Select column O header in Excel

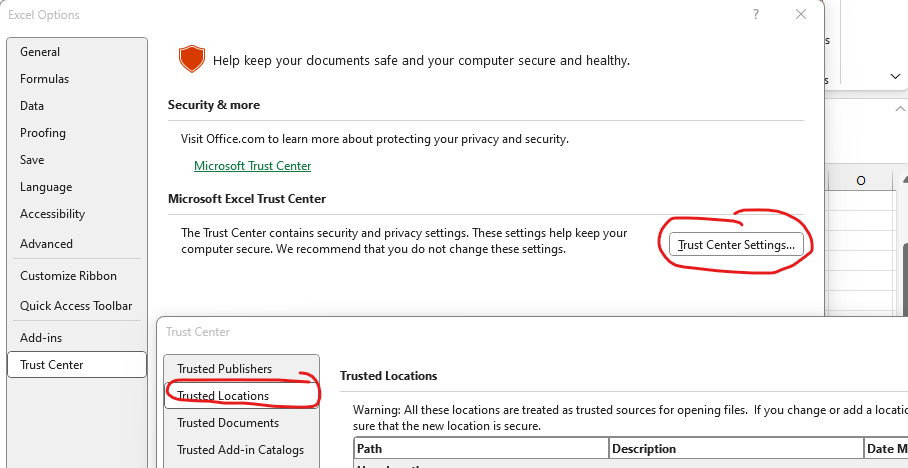click(x=861, y=181)
